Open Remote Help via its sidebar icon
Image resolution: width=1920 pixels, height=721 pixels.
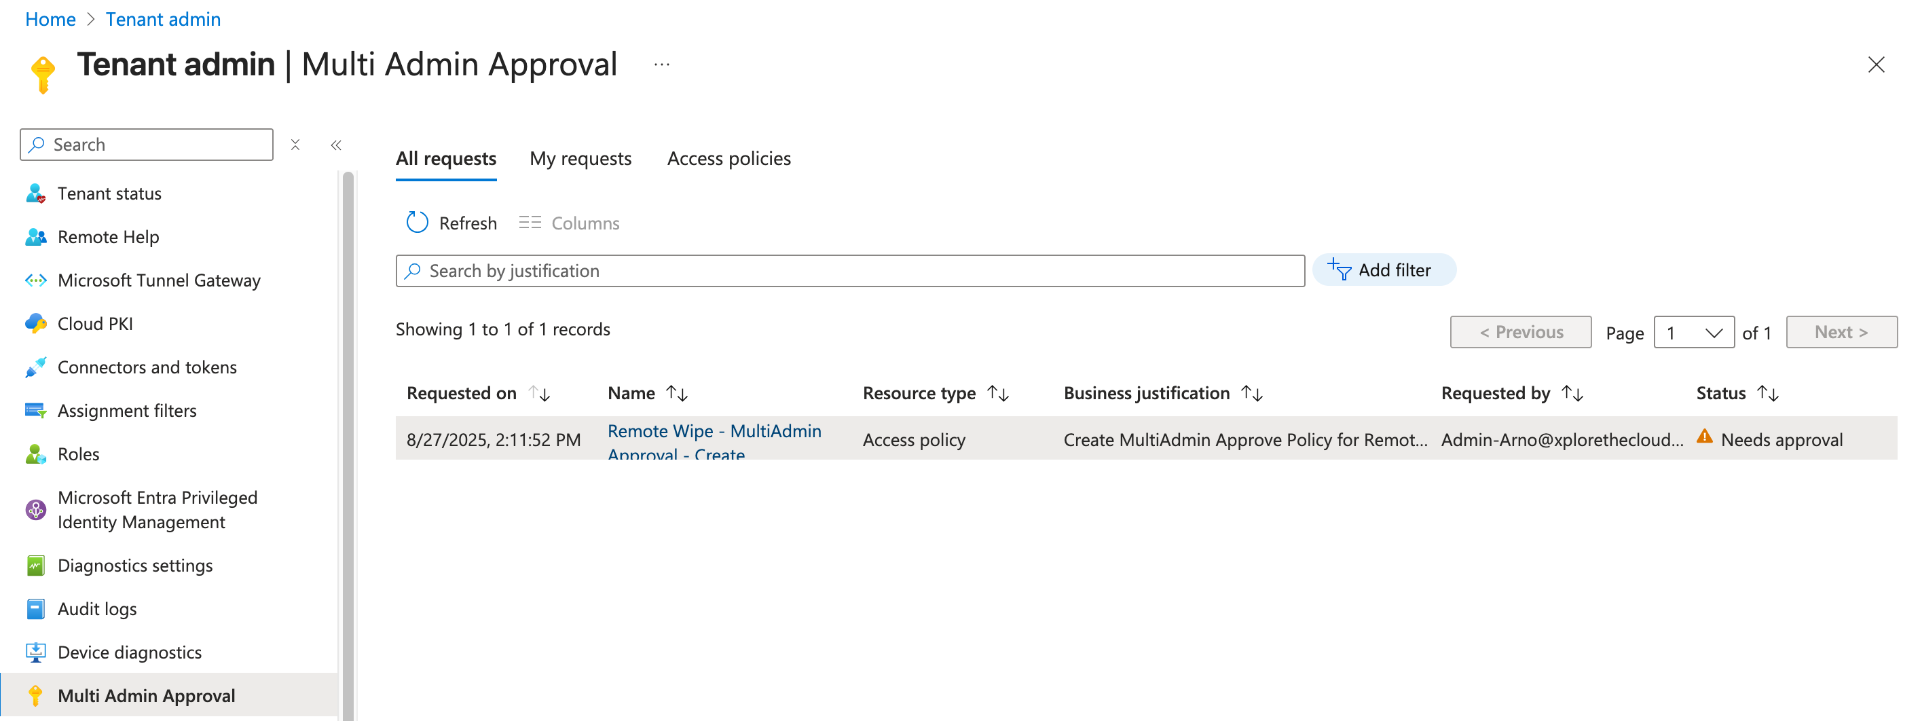36,237
